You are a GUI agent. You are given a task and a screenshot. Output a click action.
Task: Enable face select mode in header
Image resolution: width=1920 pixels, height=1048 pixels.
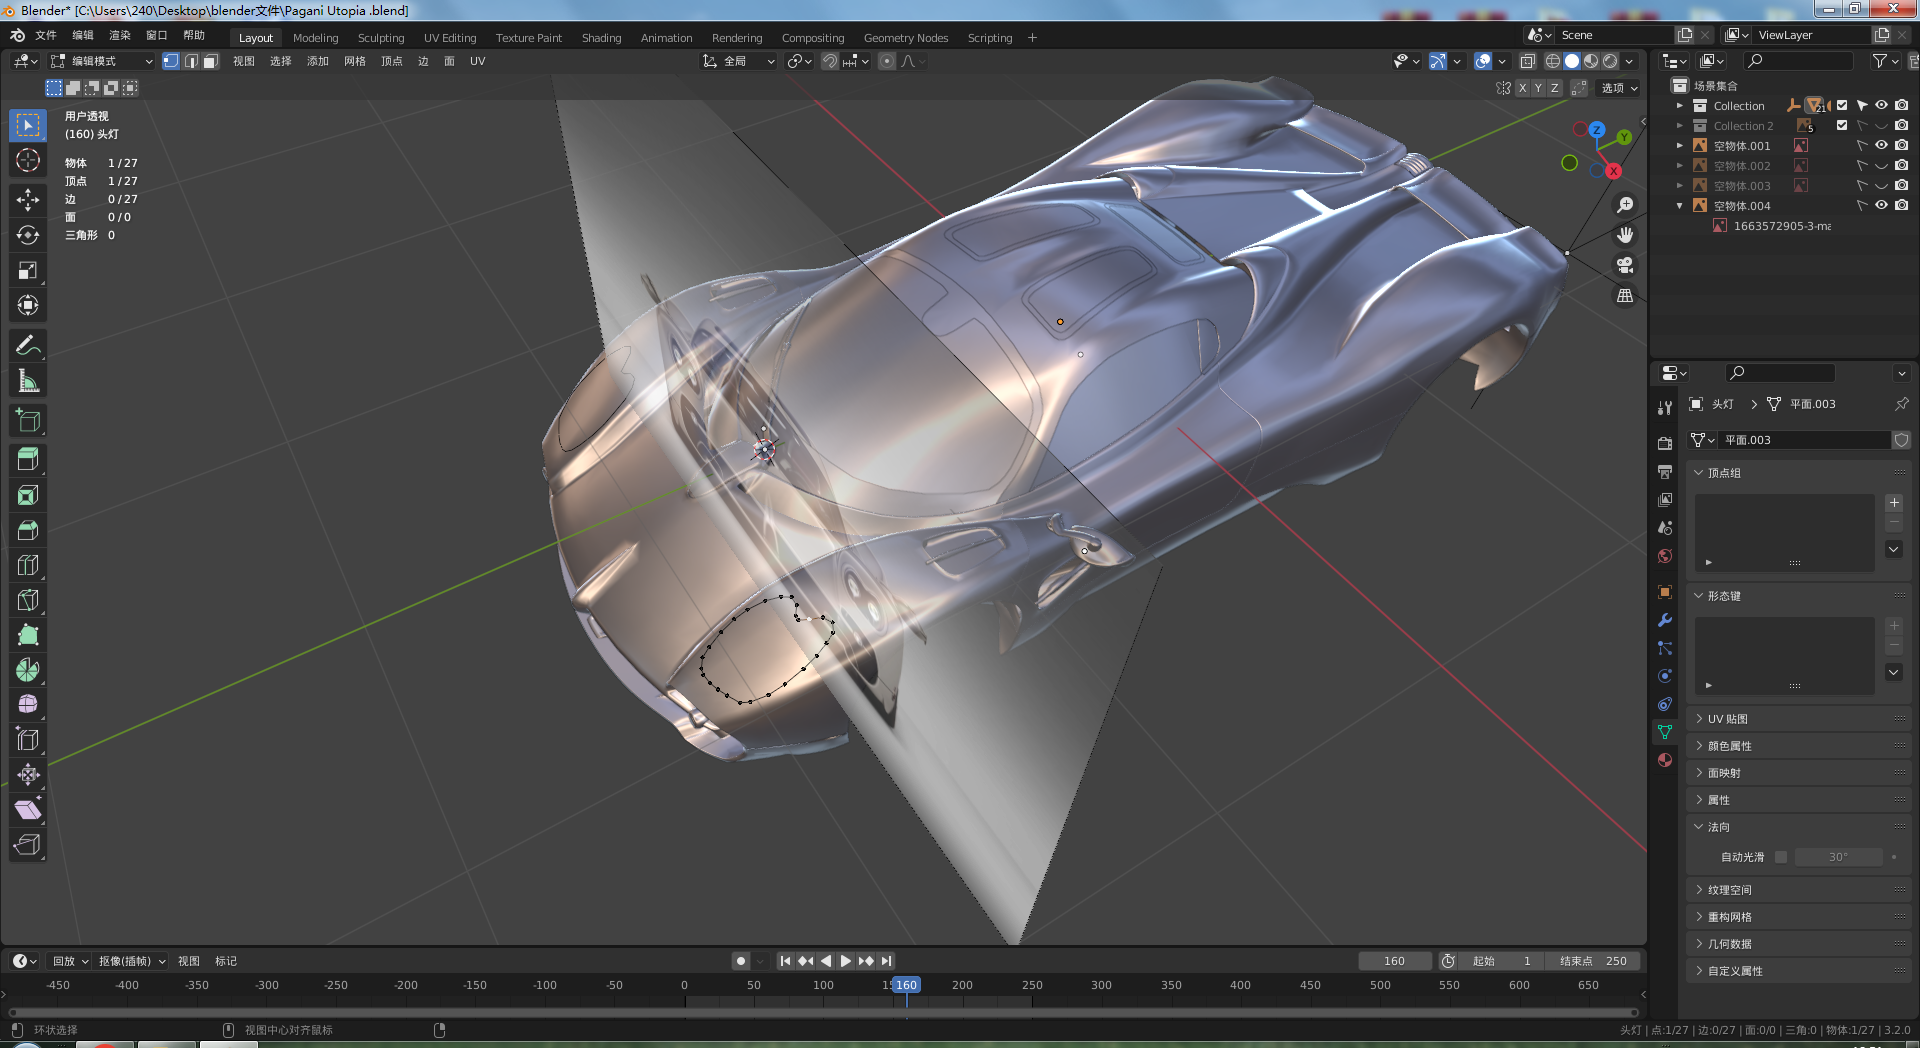(211, 61)
